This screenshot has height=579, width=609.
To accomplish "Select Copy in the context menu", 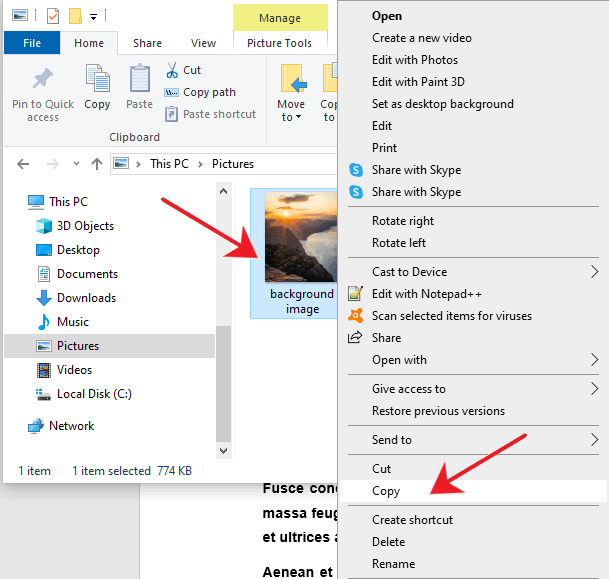I will (473, 491).
